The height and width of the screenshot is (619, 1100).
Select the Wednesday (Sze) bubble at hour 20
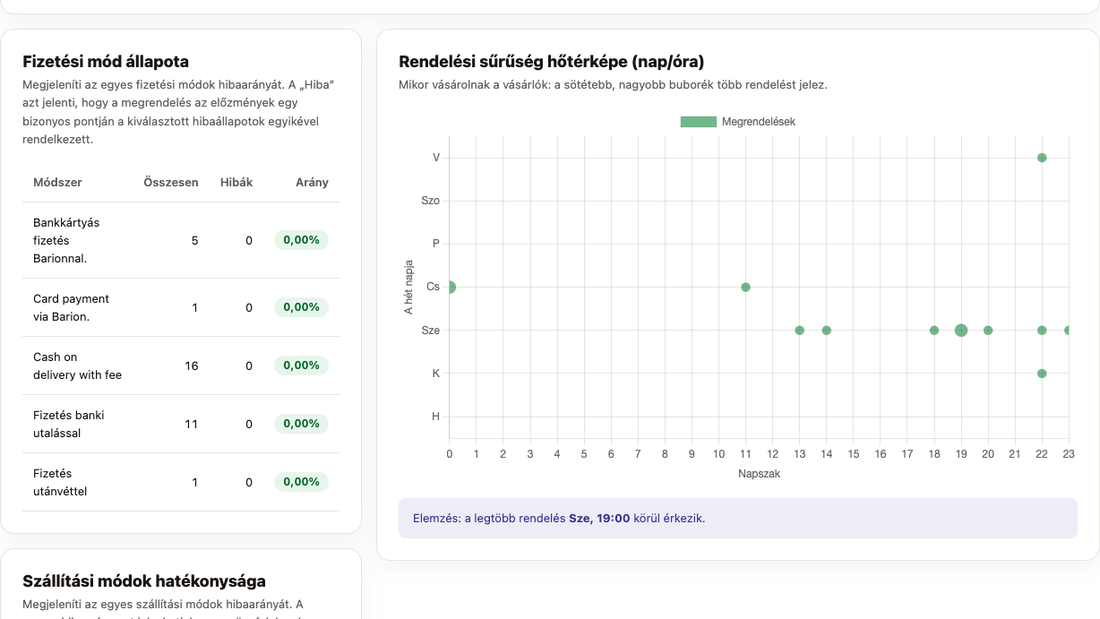(988, 331)
